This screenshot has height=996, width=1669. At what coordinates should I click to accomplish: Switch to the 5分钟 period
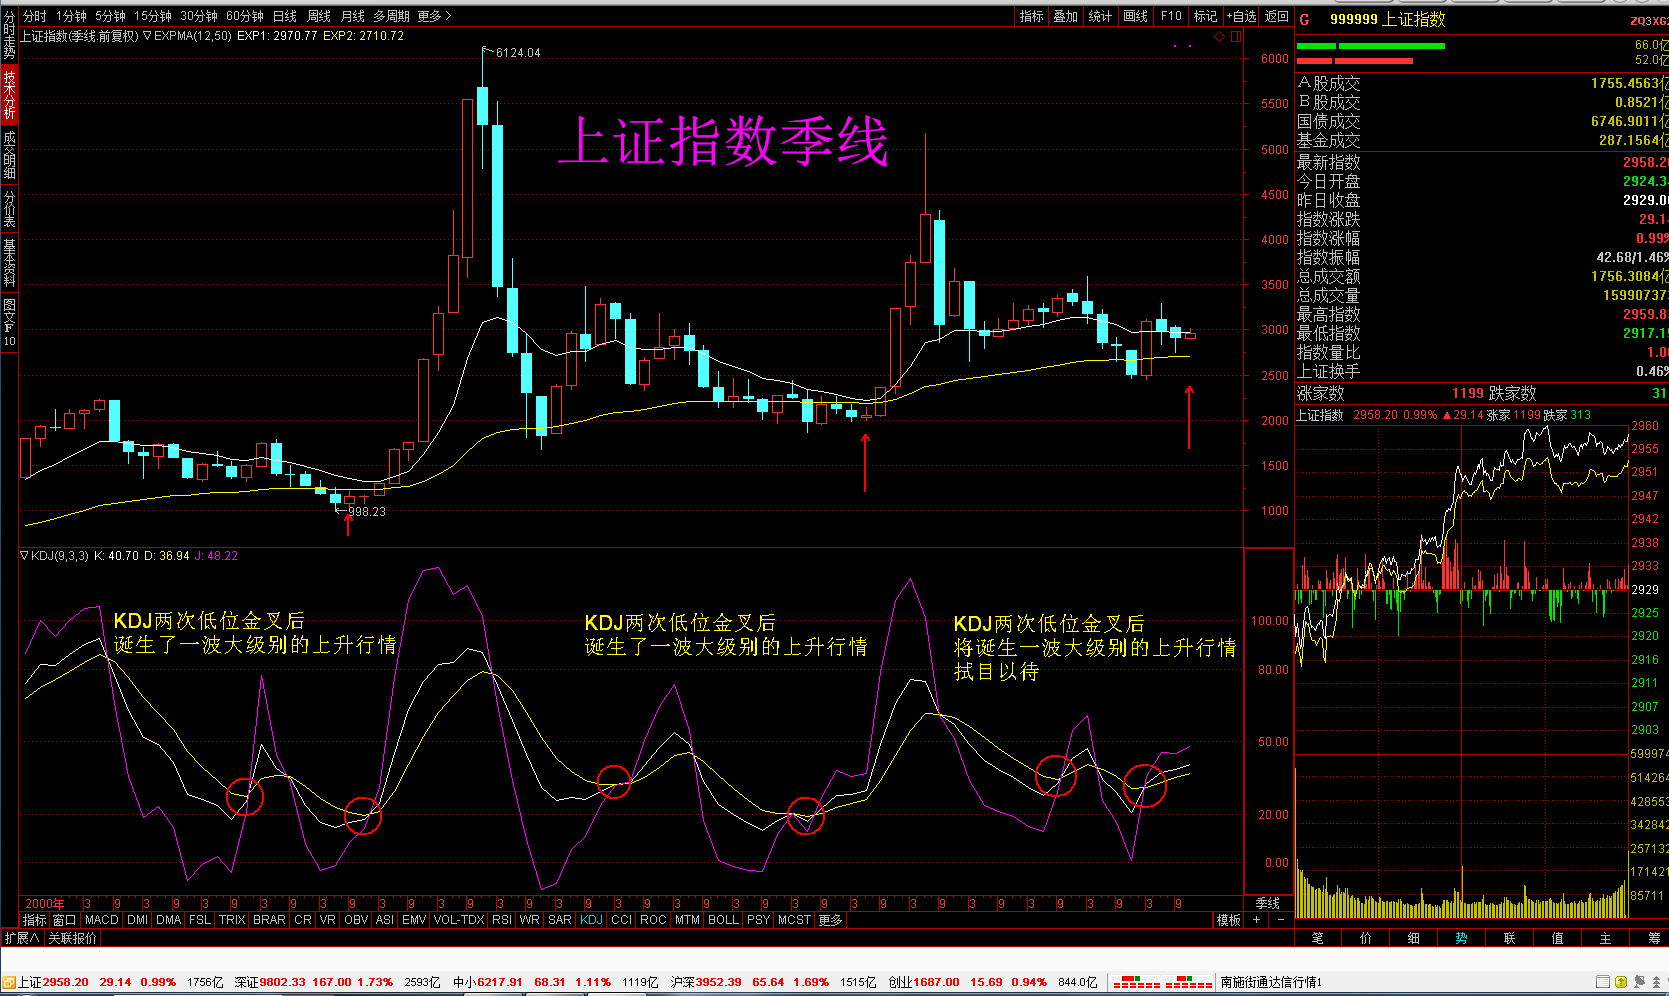pyautogui.click(x=110, y=16)
